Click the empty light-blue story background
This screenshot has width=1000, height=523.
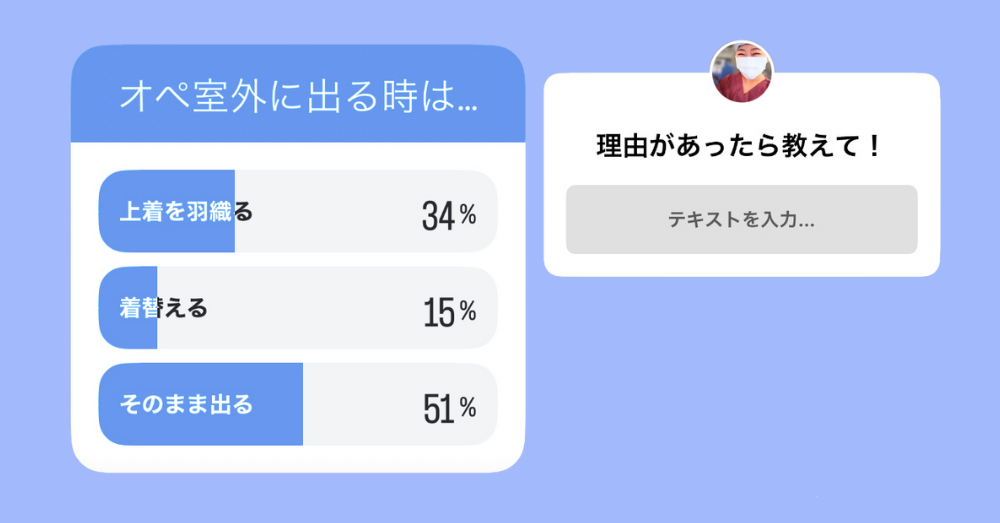tap(765, 395)
